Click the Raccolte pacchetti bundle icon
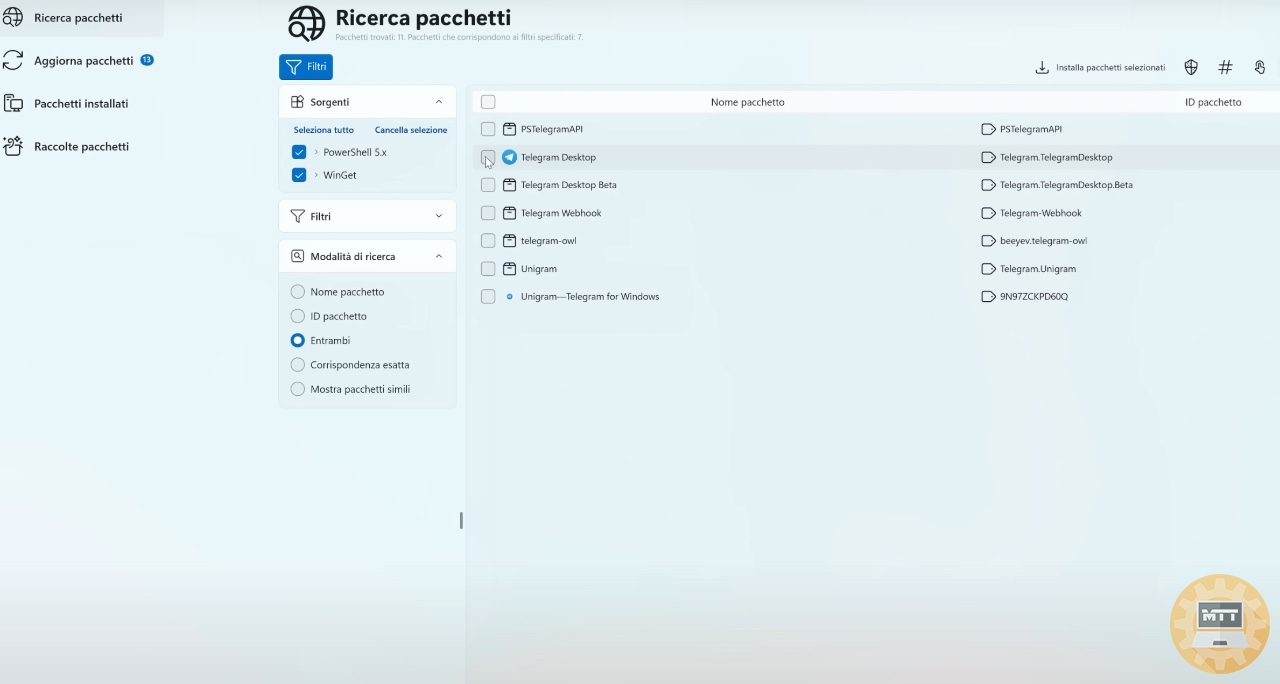Viewport: 1280px width, 684px height. 13,147
